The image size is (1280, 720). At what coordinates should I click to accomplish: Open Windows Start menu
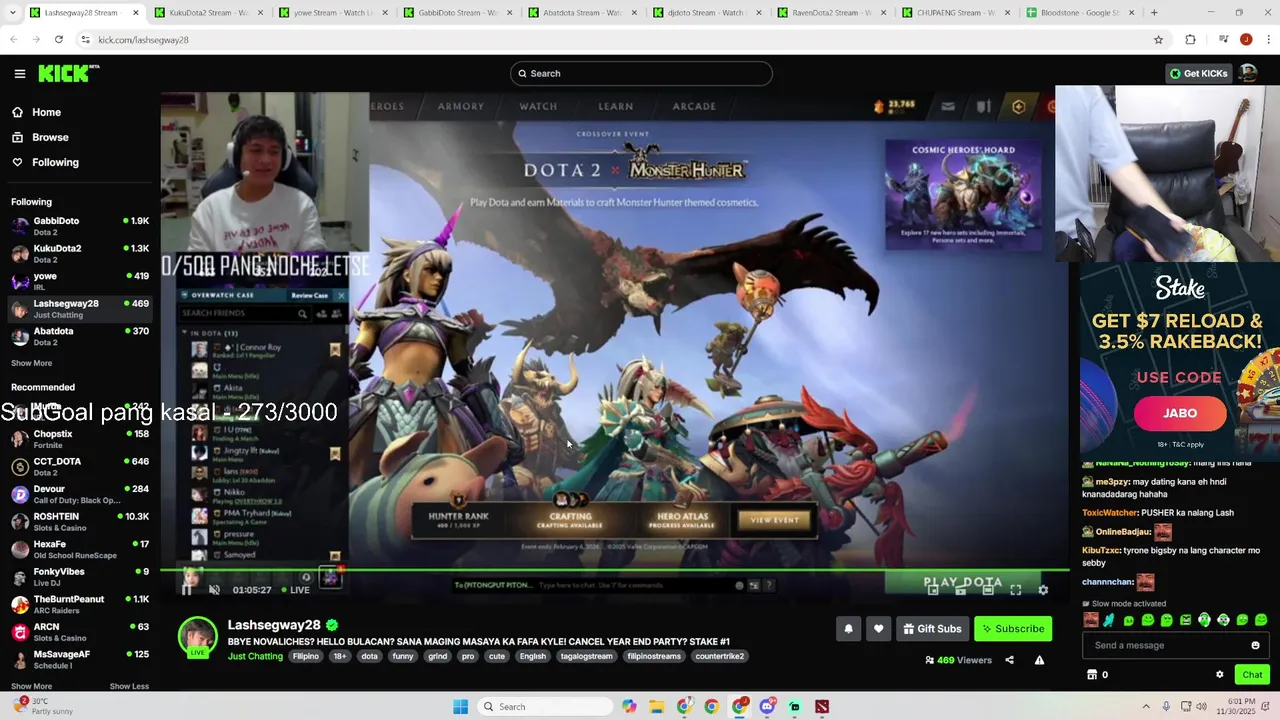coord(460,707)
